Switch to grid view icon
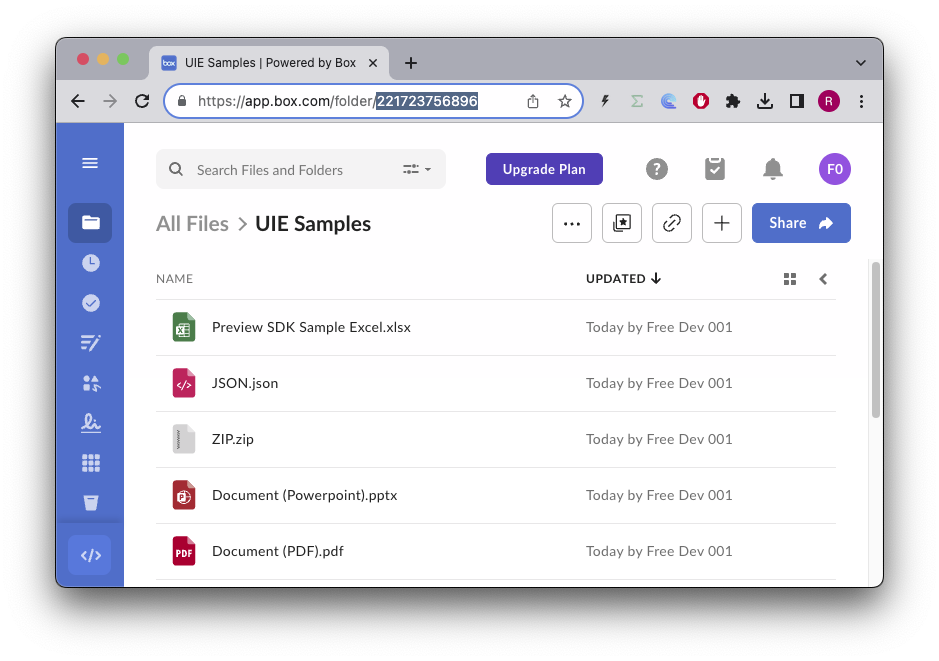 (x=790, y=279)
